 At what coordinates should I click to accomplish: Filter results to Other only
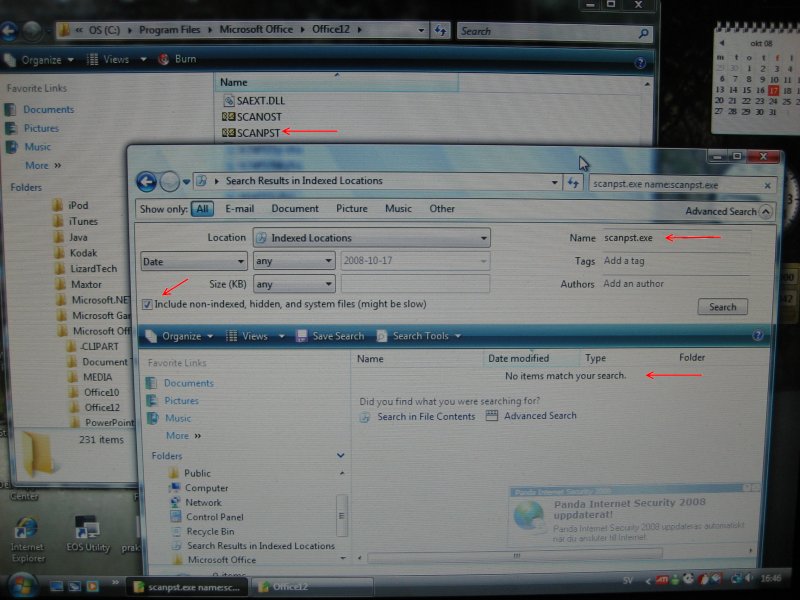(x=442, y=209)
